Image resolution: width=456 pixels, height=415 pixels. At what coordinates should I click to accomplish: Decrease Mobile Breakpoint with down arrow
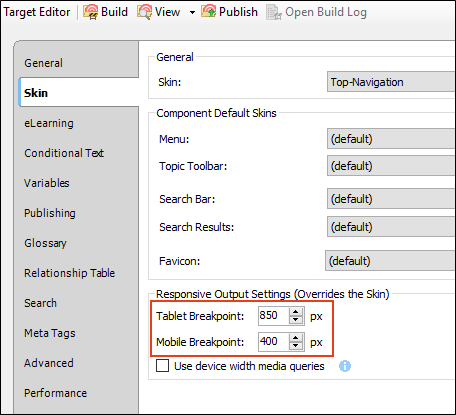(x=296, y=346)
